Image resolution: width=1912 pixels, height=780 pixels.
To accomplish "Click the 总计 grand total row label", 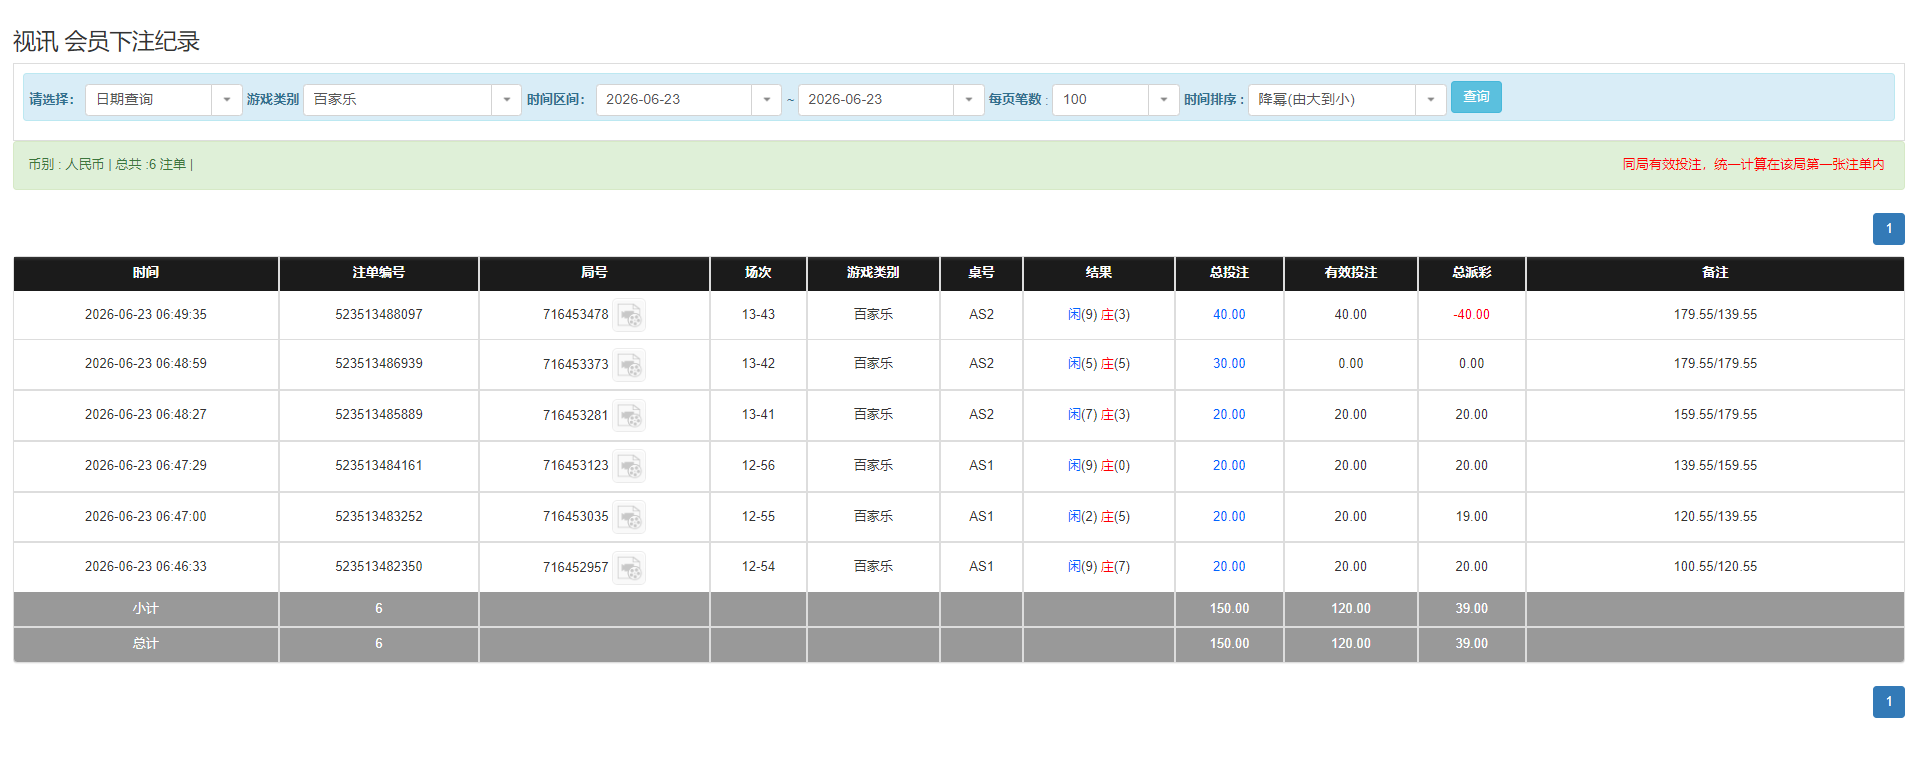I will tap(146, 644).
